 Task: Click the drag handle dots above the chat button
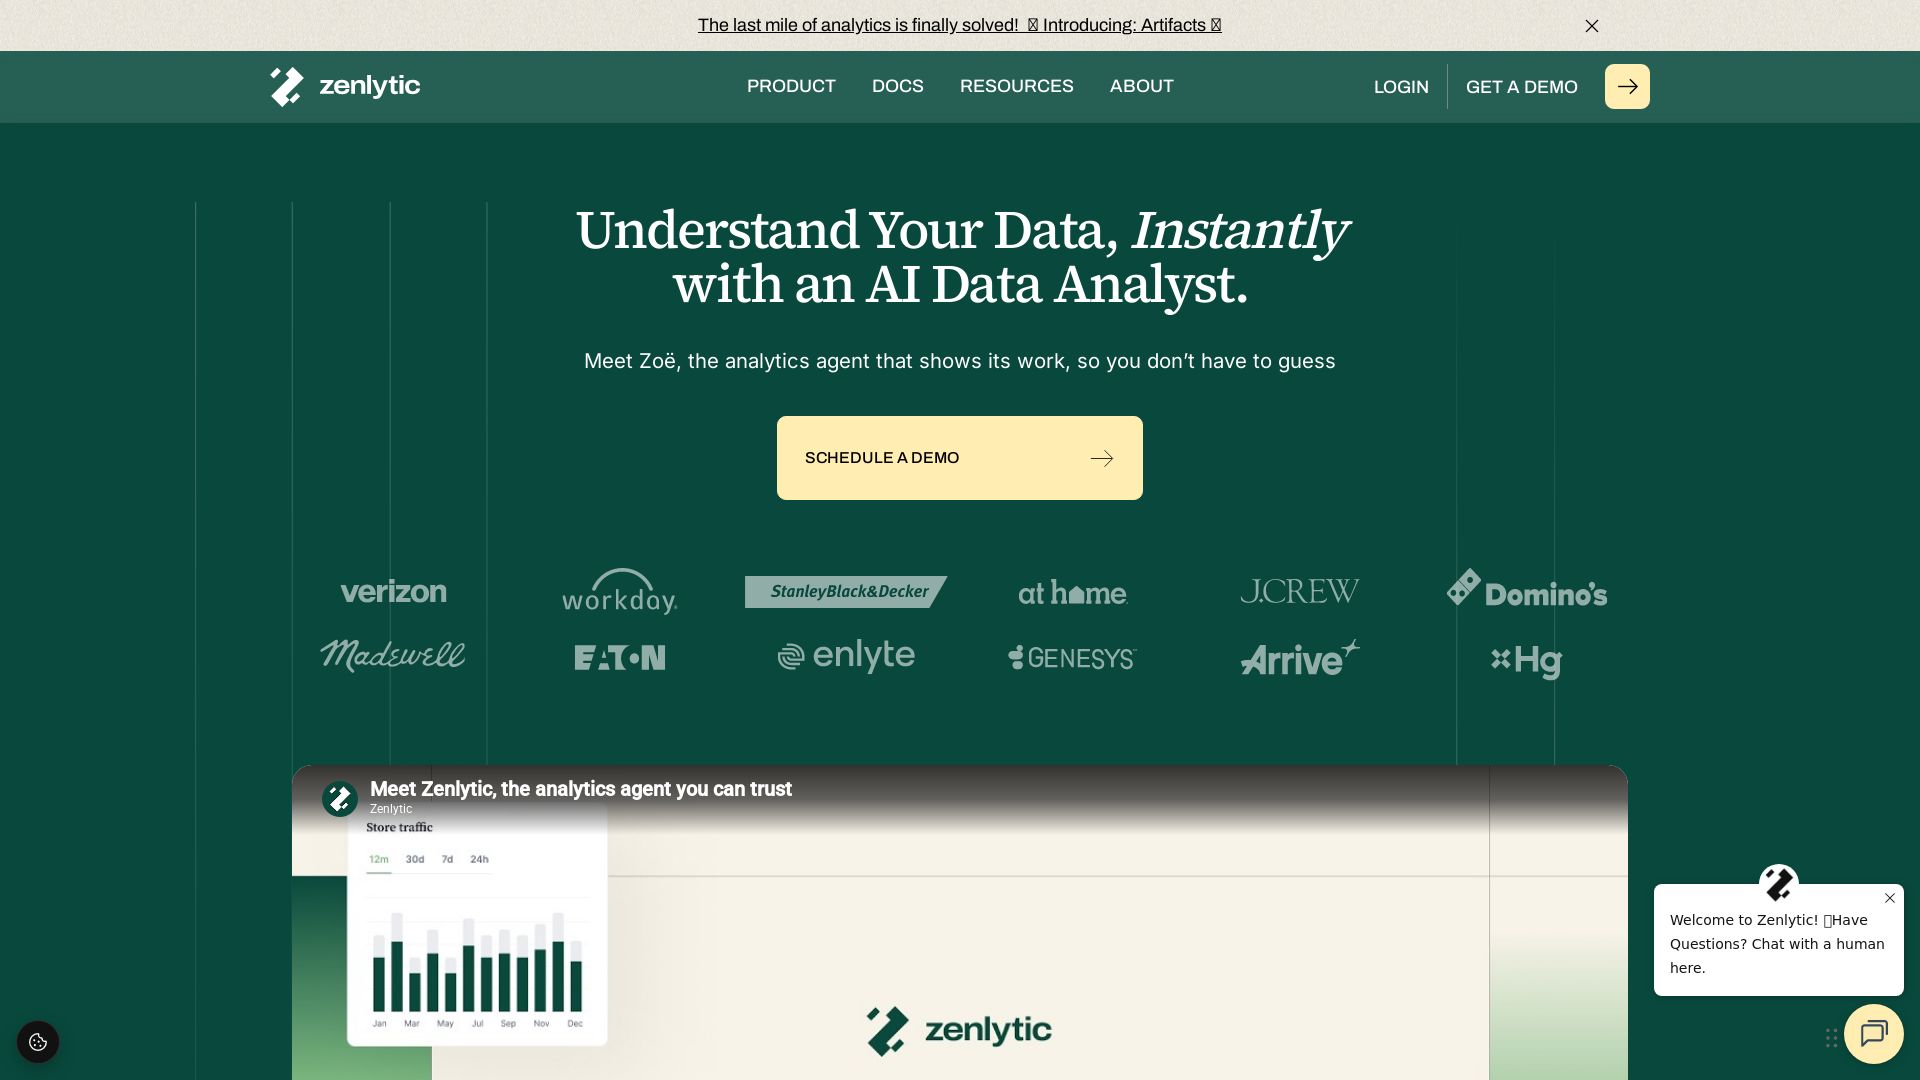tap(1831, 1037)
